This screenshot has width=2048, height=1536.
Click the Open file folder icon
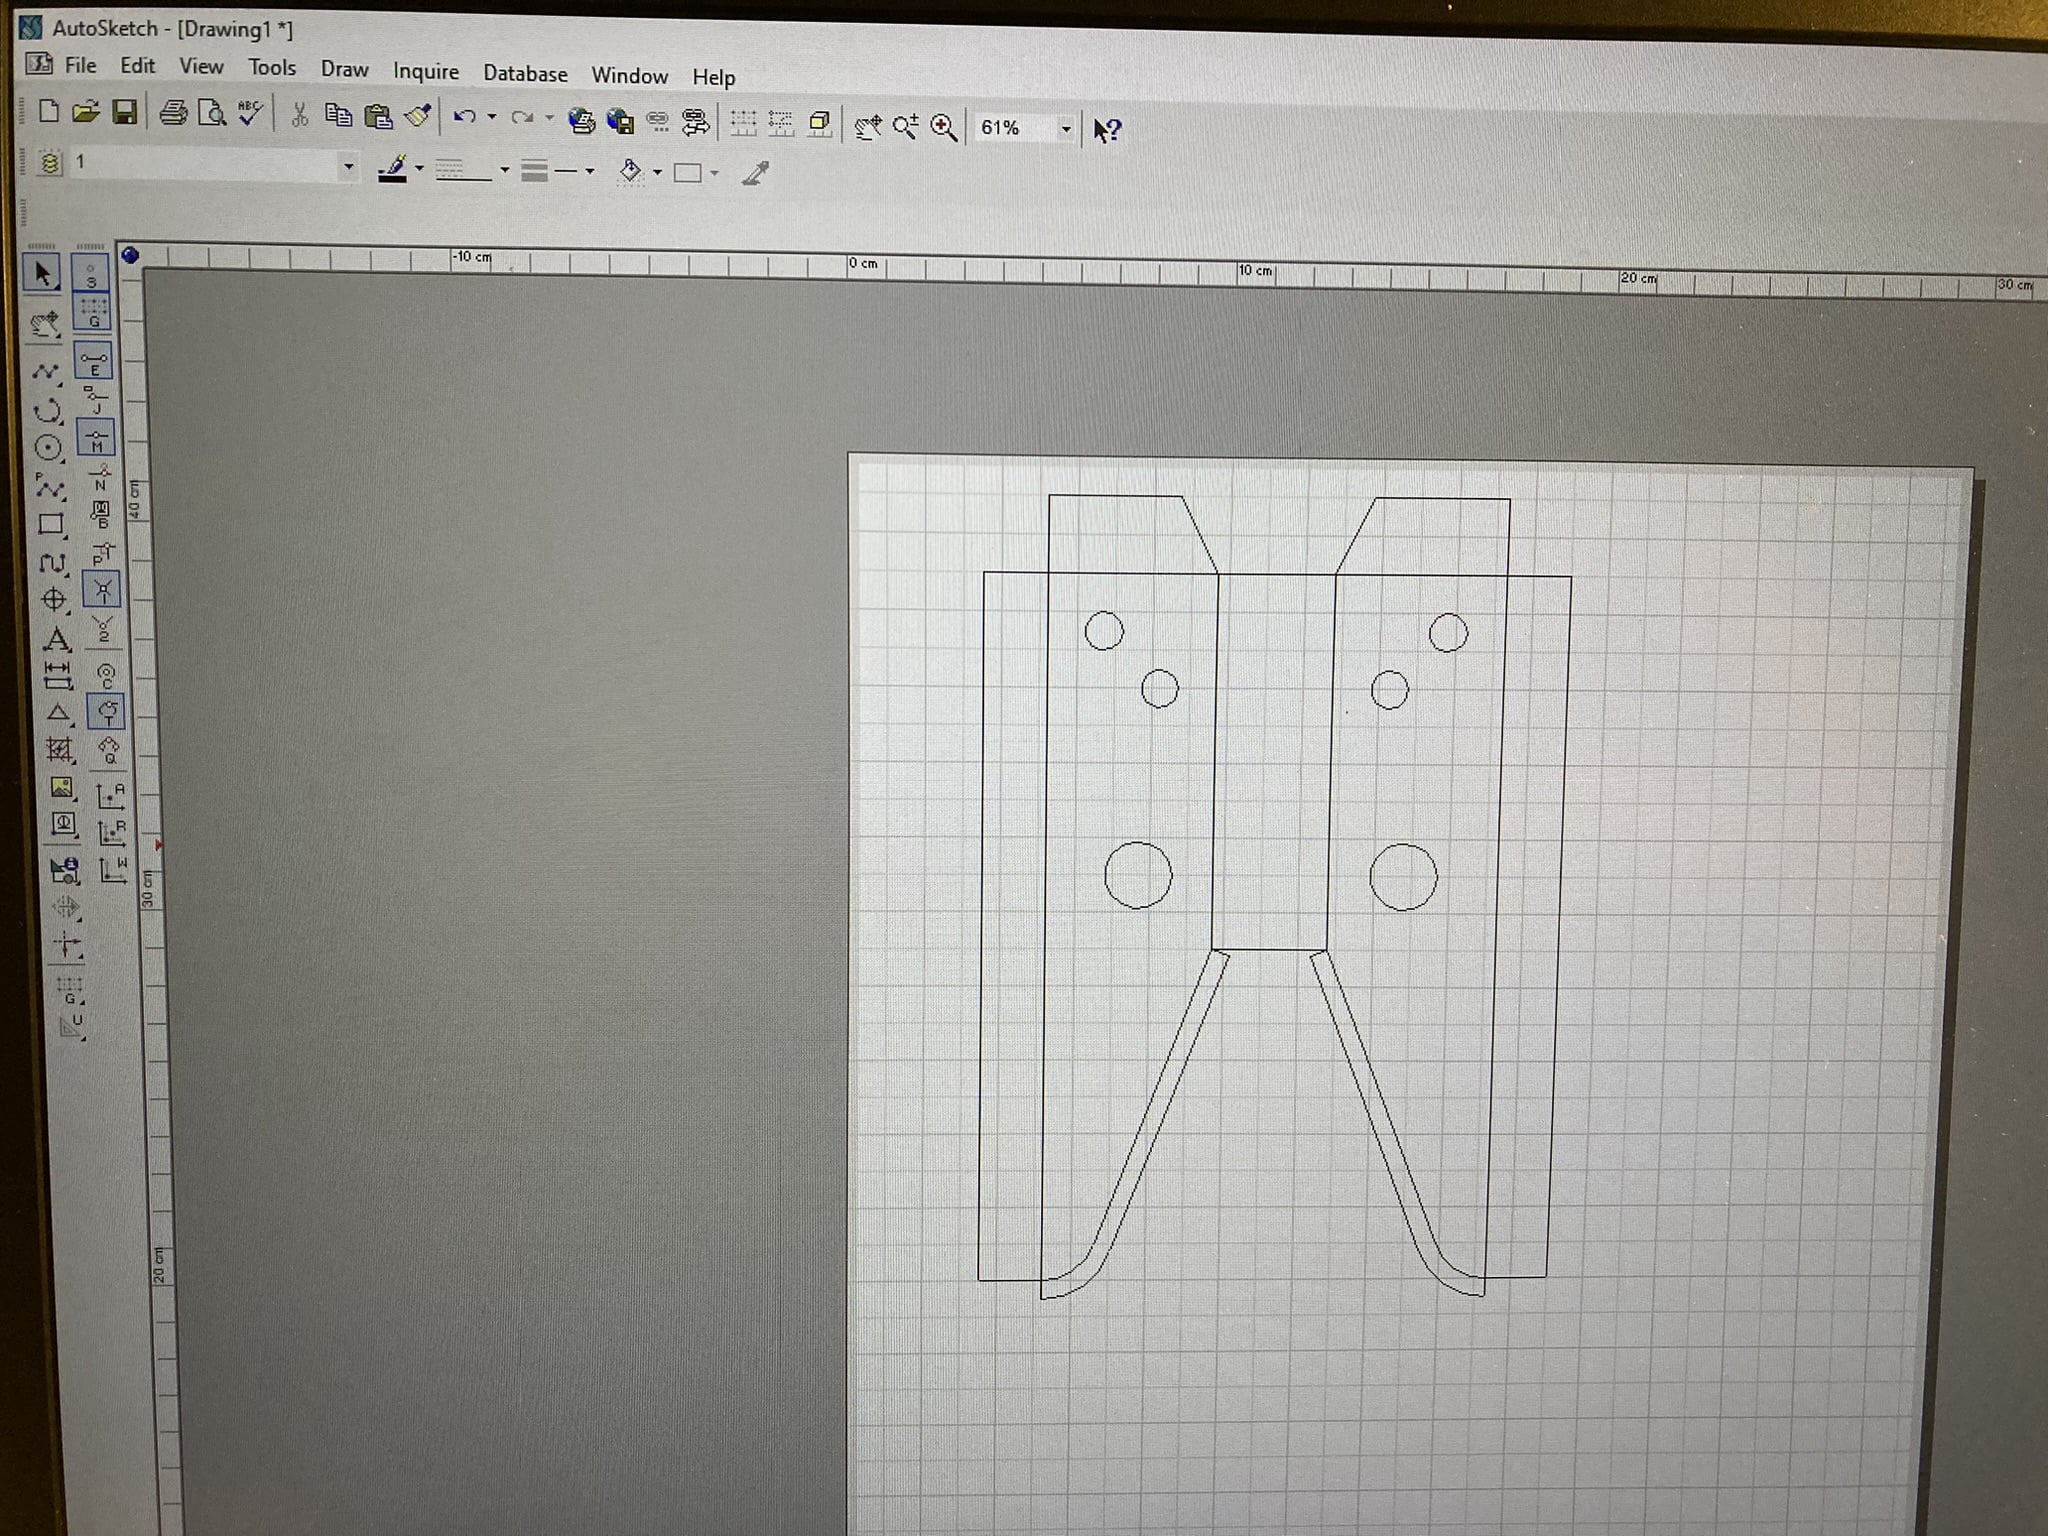tap(85, 111)
